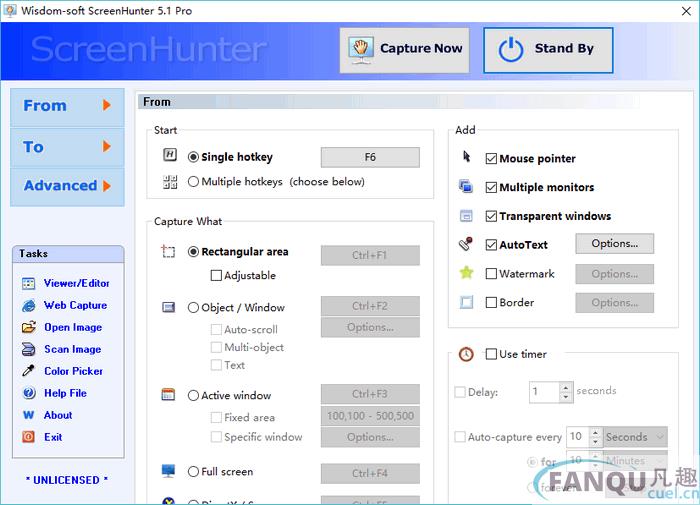Viewport: 700px width, 505px height.
Task: Open the Rectangular area Ctrl+F1 hotkey selector
Action: point(370,255)
